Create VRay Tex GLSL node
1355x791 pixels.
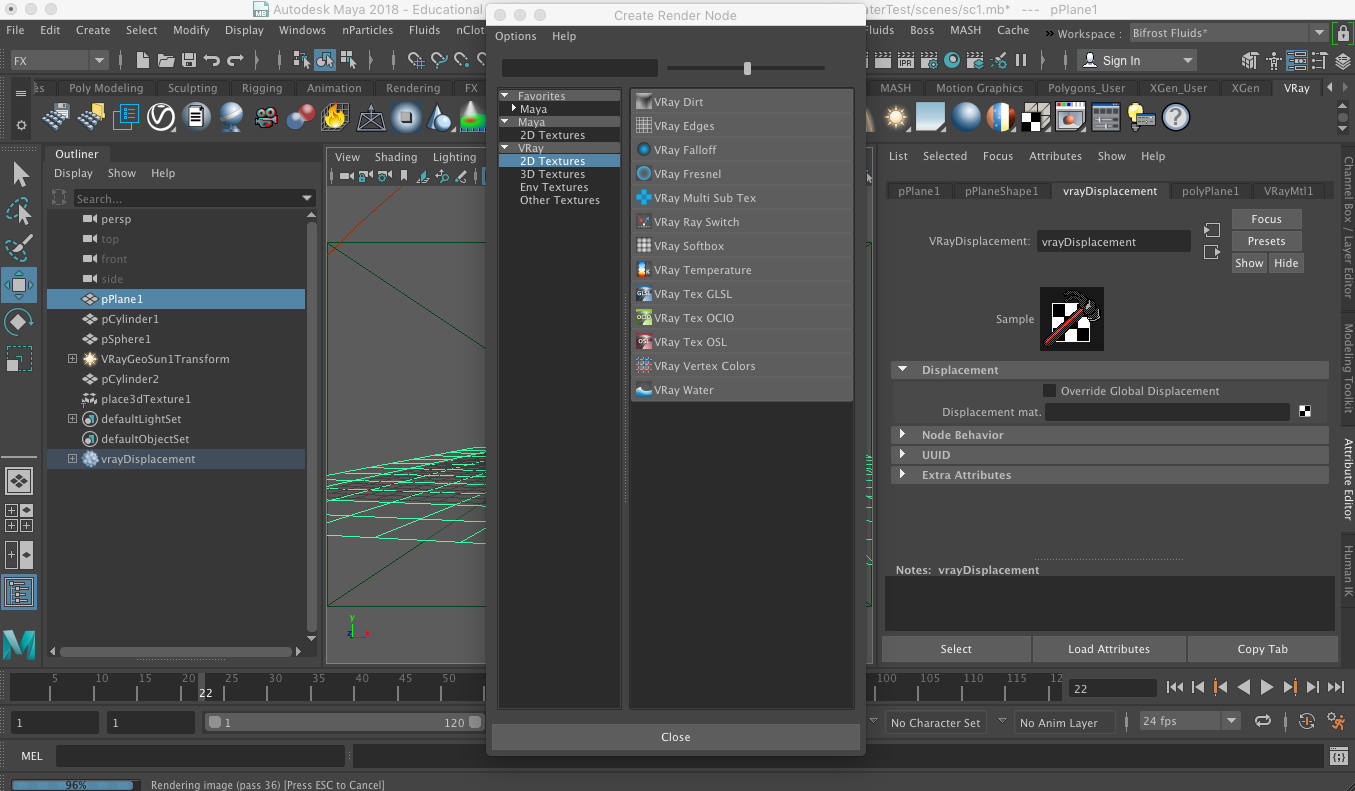pyautogui.click(x=741, y=294)
